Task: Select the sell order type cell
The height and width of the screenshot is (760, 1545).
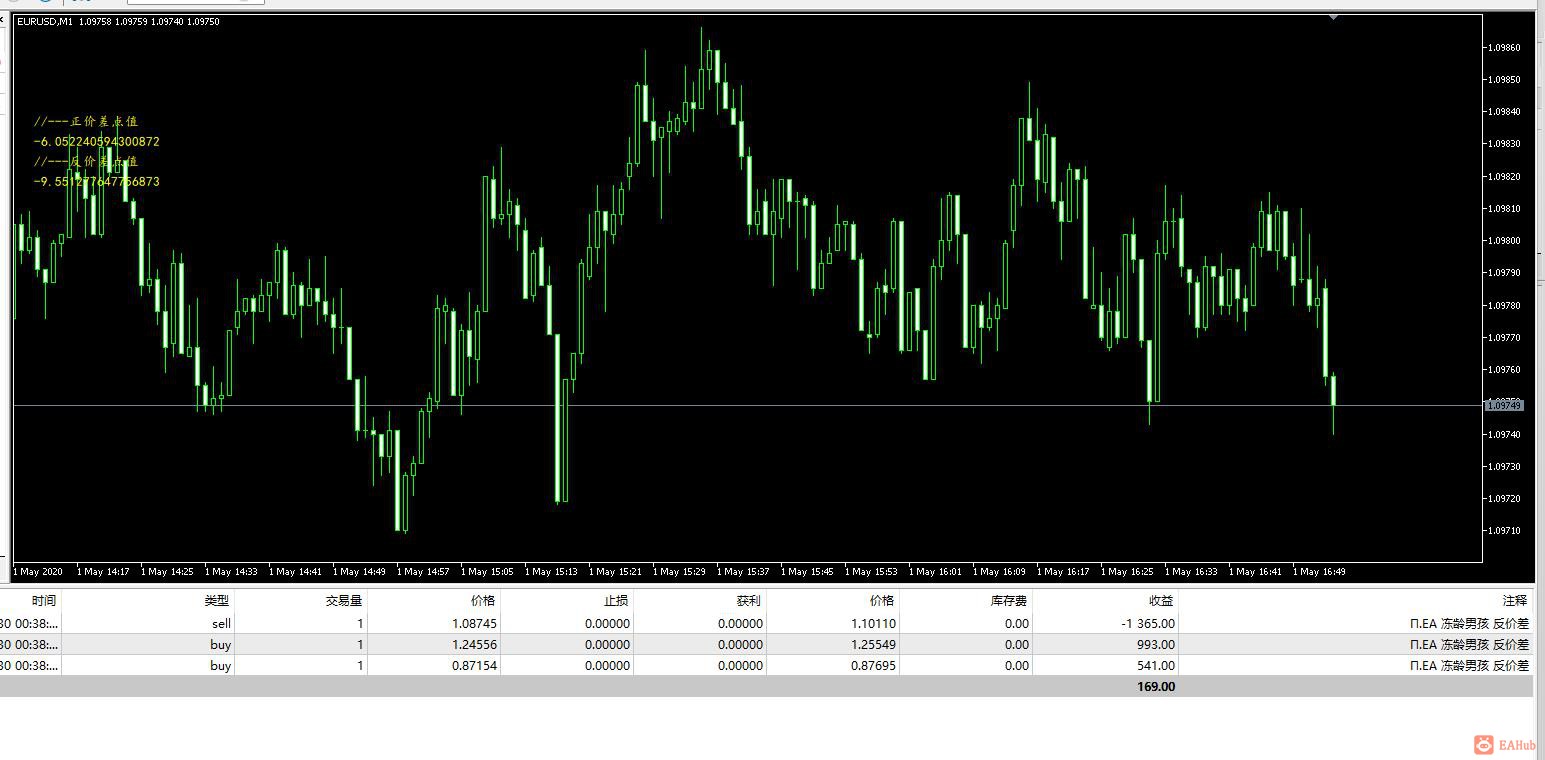Action: pyautogui.click(x=221, y=623)
